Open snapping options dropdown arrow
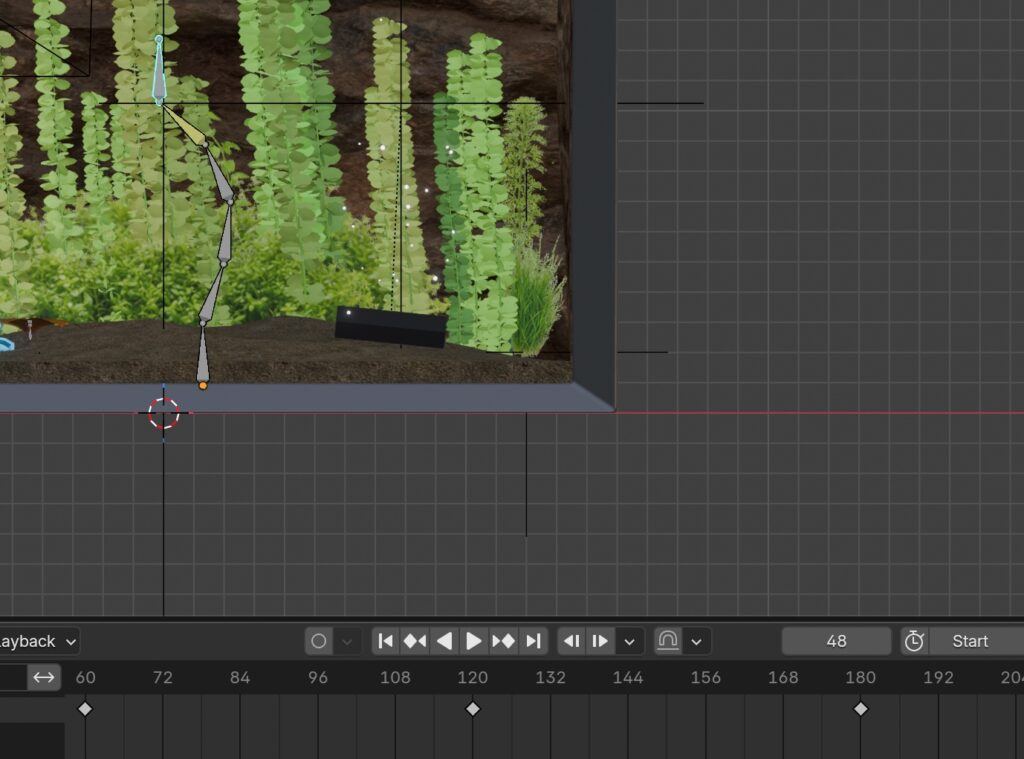The height and width of the screenshot is (759, 1024). (696, 641)
